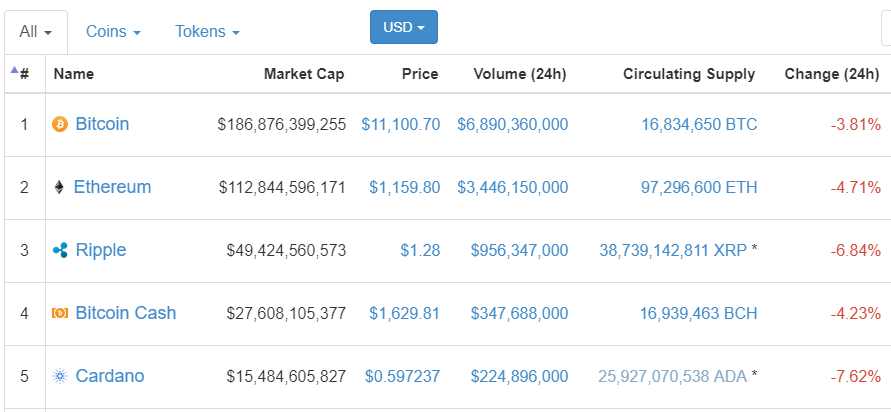Sort by rank using the # column arrow
The width and height of the screenshot is (891, 412).
click(20, 73)
